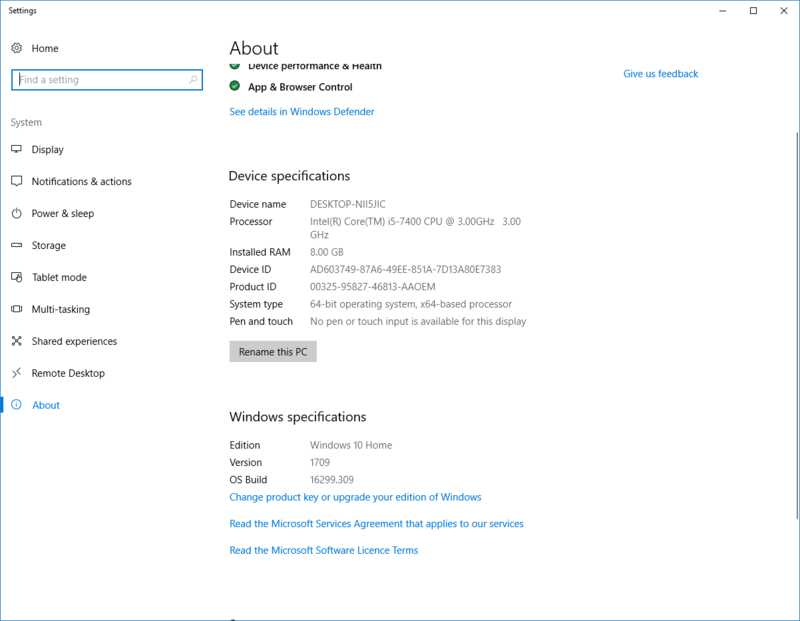
Task: Click Product ID value 00325-95827-46813-AAOEM
Action: point(372,287)
